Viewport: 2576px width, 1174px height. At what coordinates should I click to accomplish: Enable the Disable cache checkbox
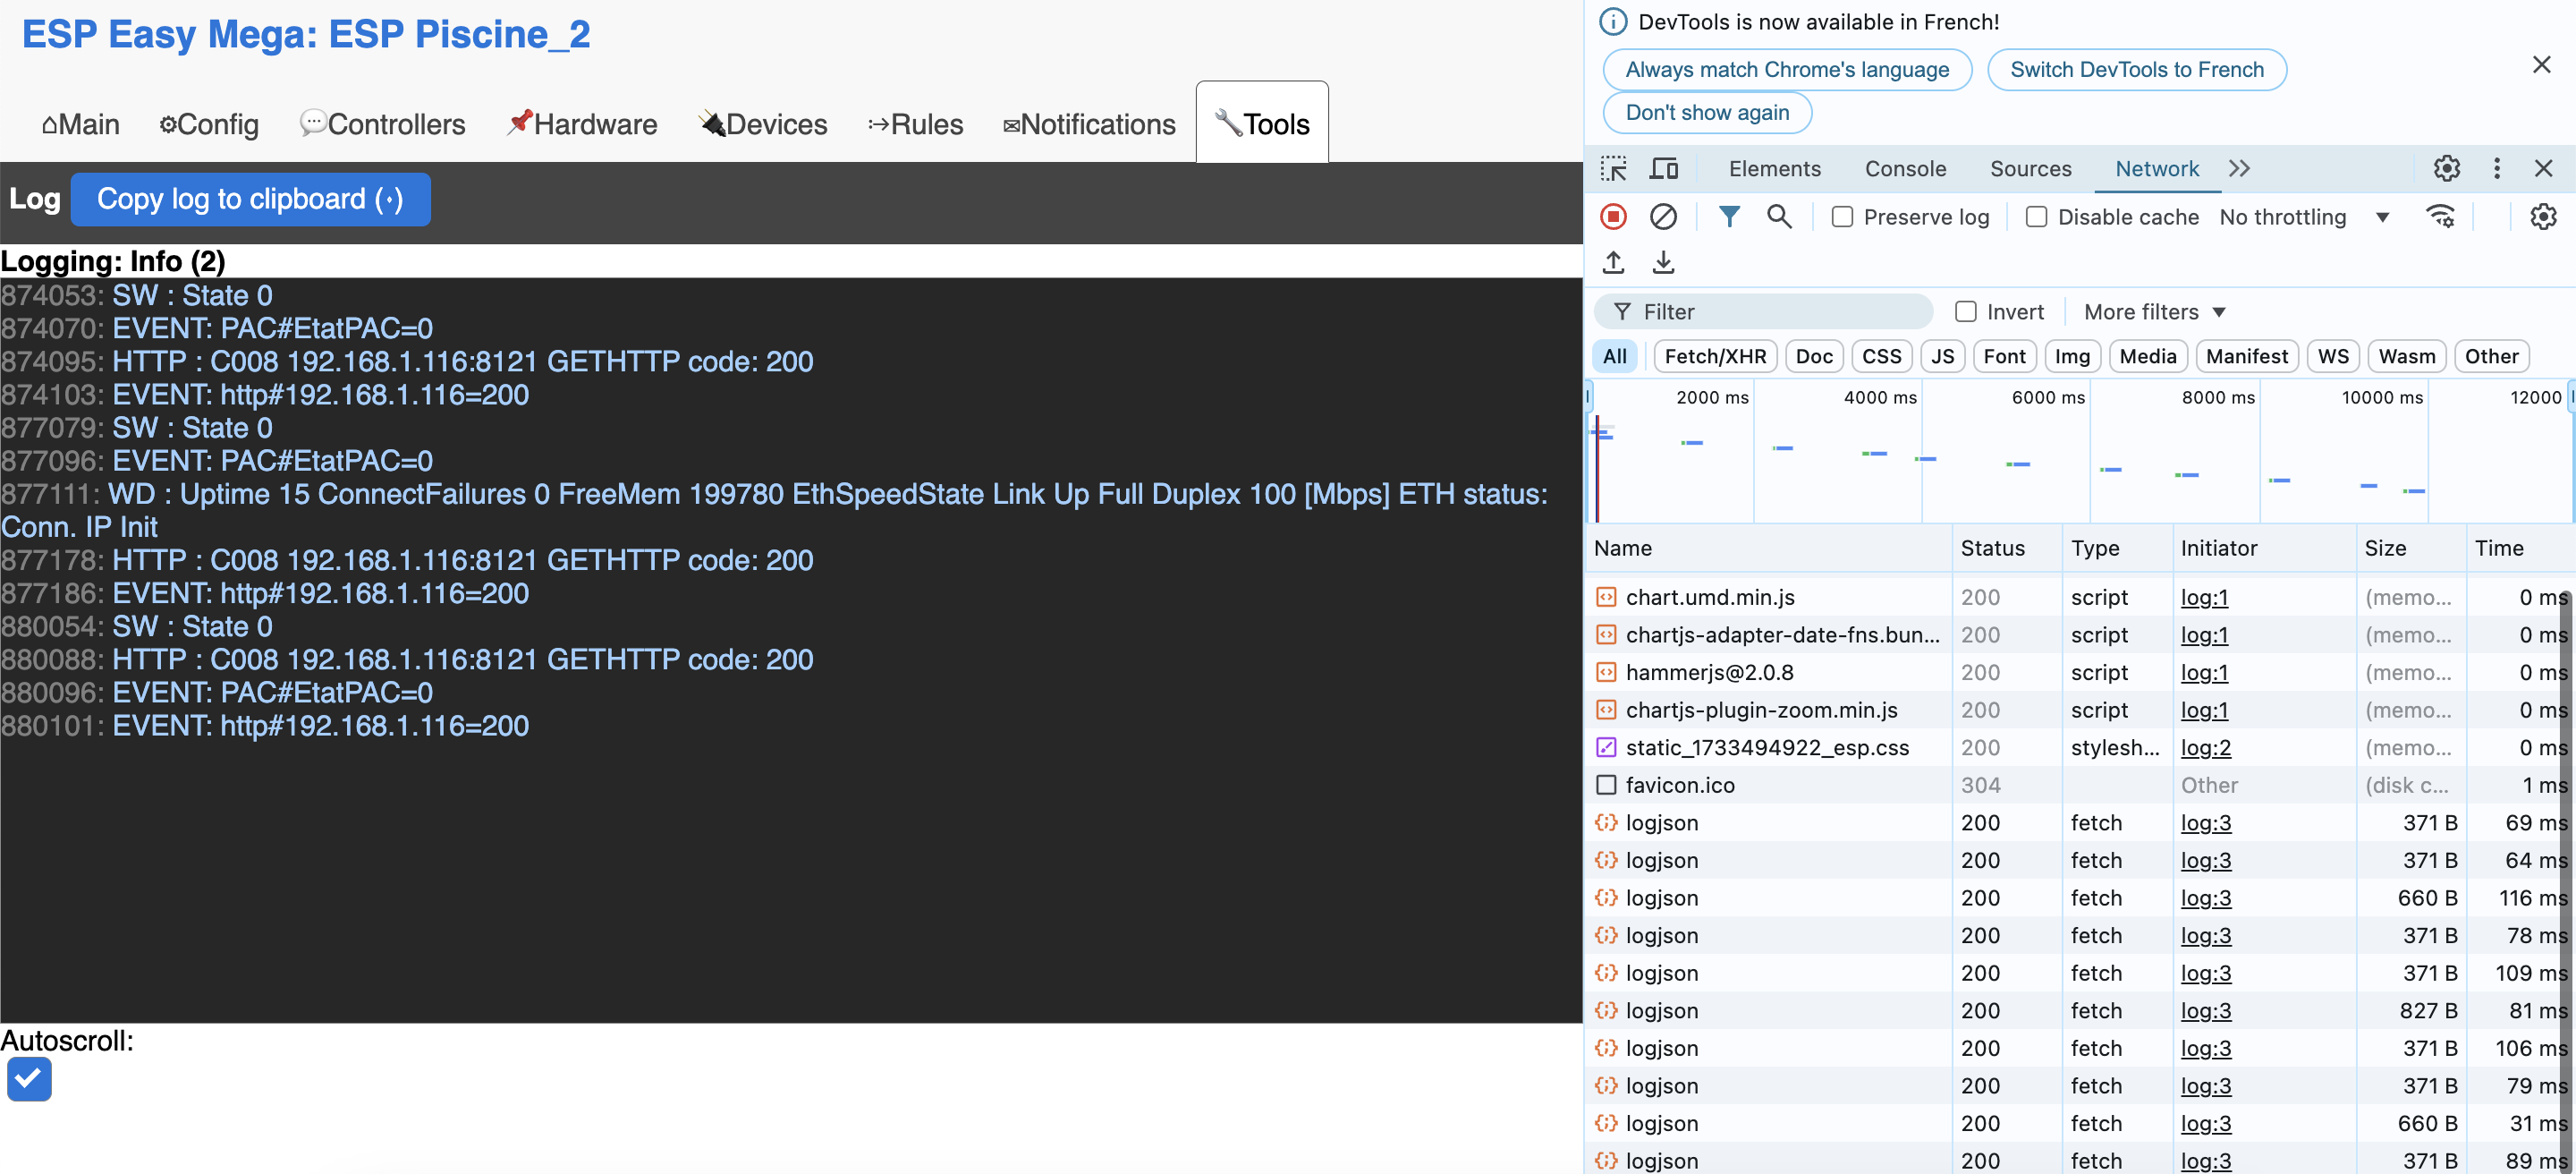tap(2035, 217)
